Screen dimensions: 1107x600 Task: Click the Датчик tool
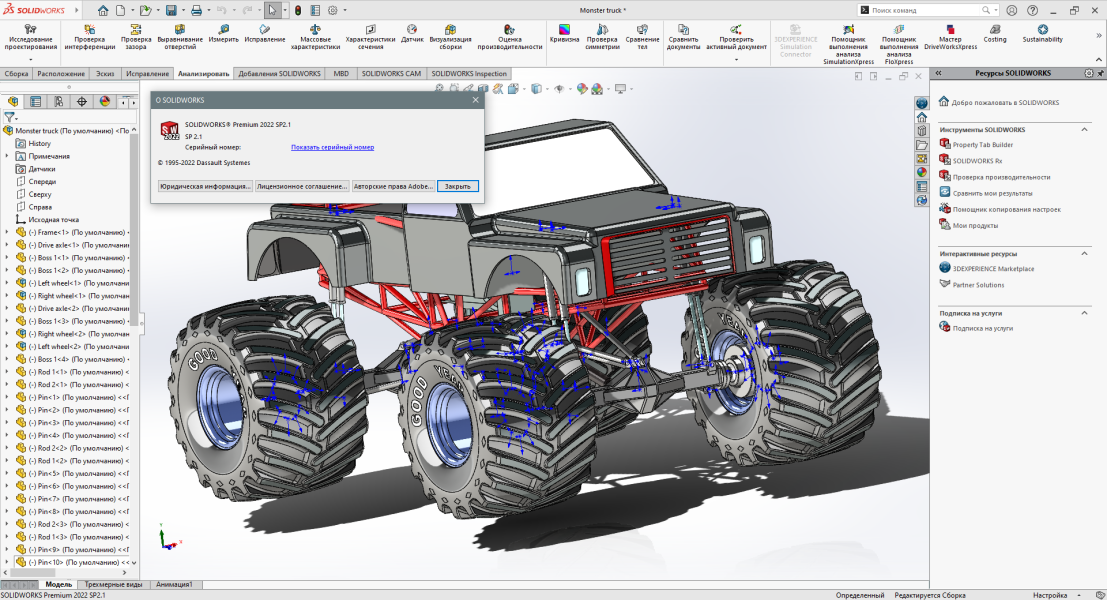coord(412,33)
